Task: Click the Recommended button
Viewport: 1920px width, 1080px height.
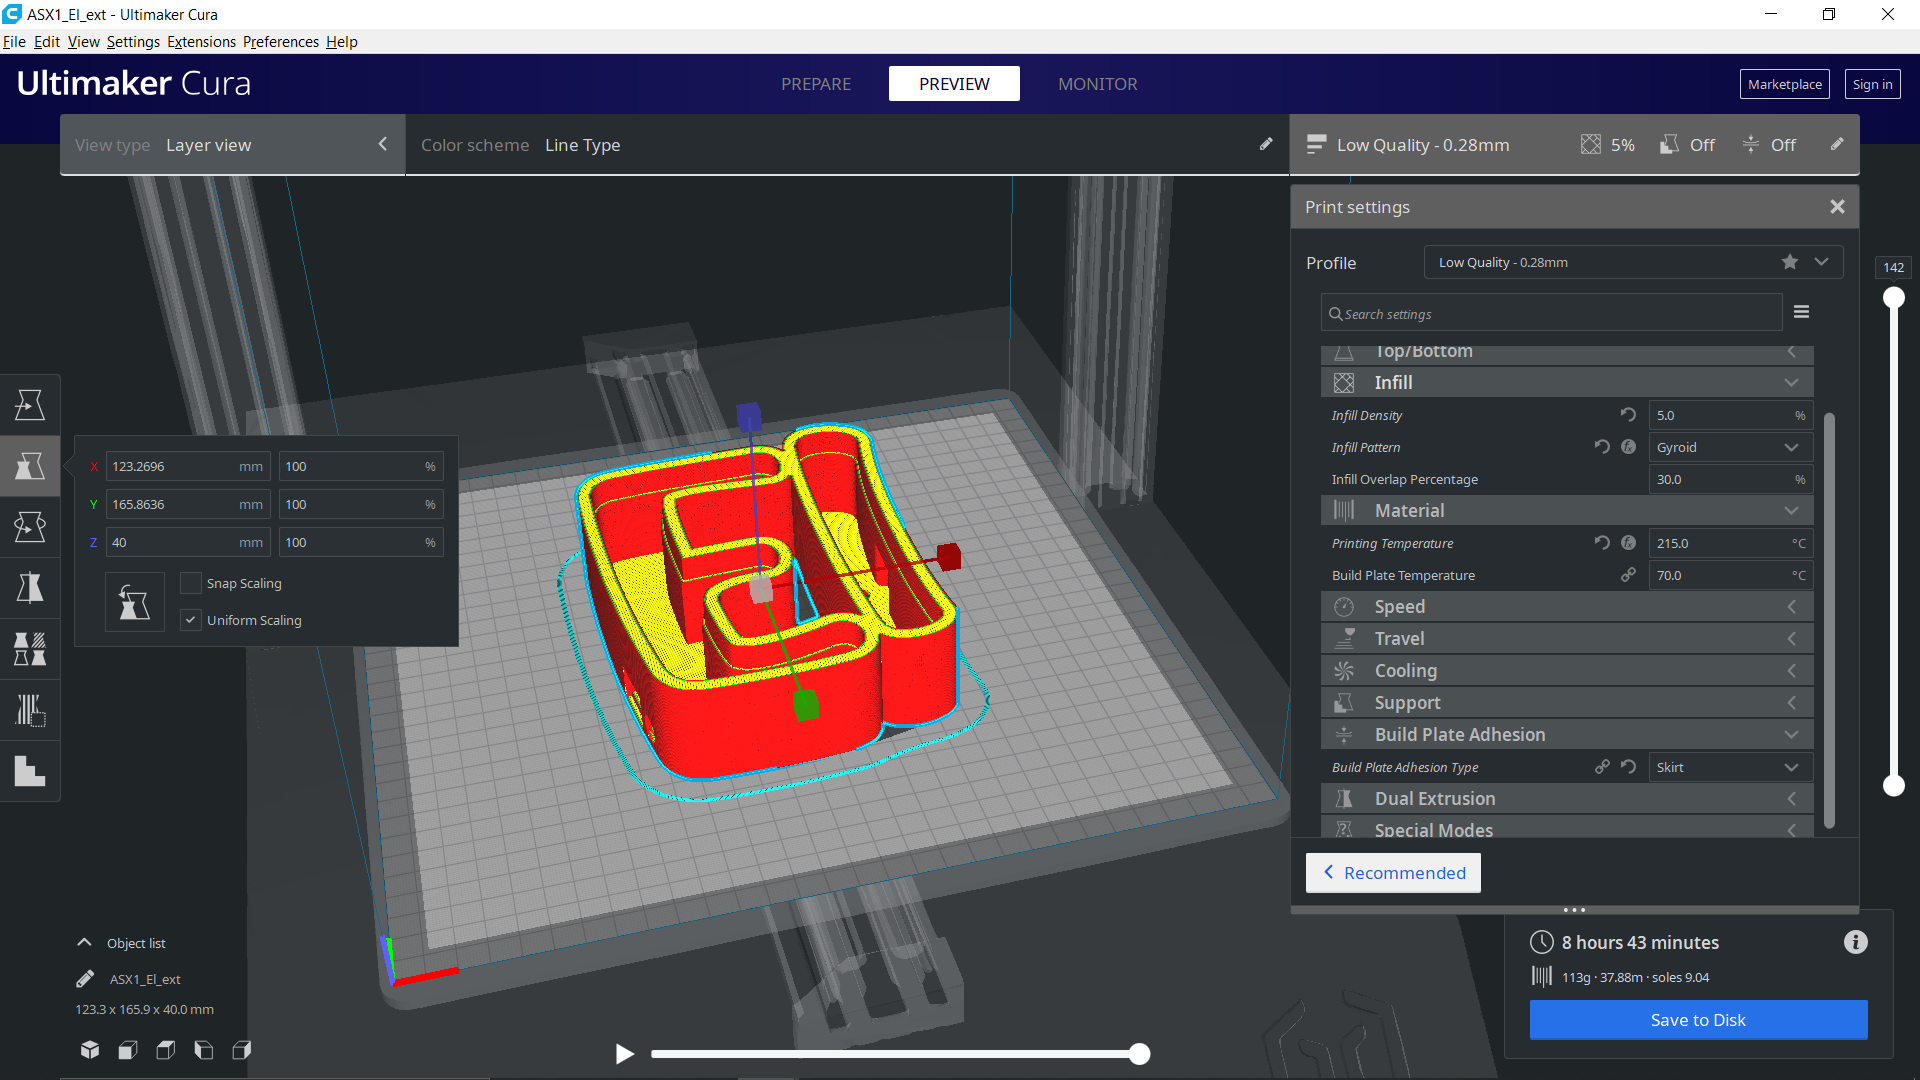Action: coord(1393,873)
